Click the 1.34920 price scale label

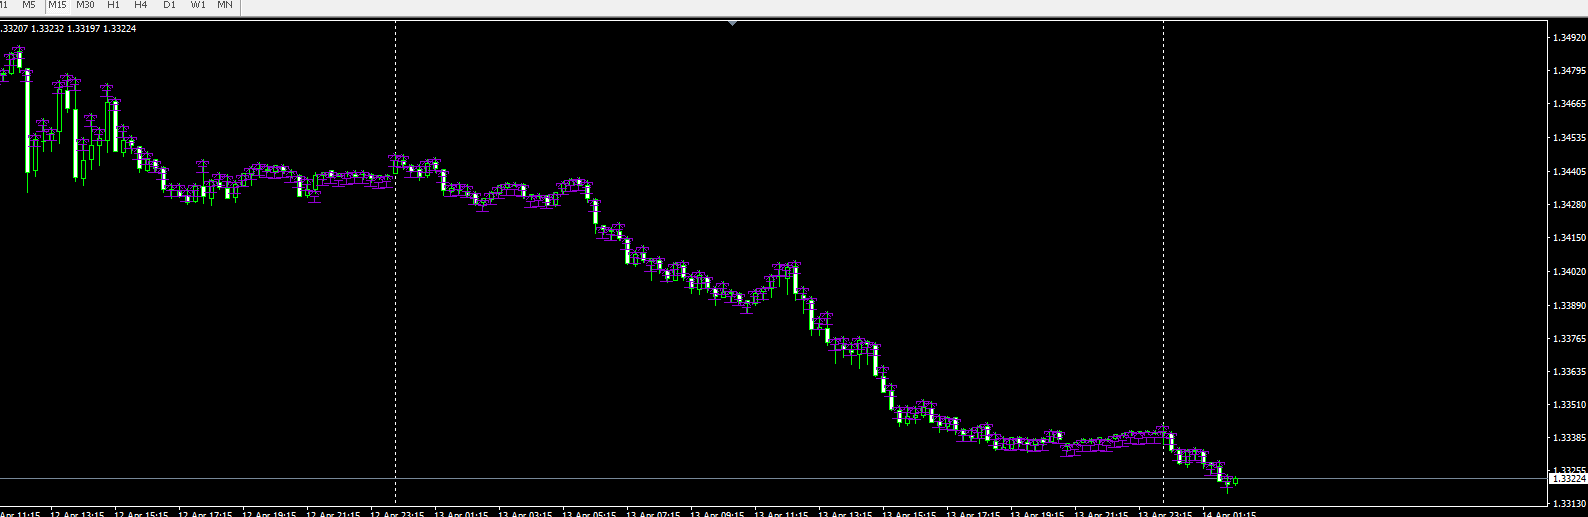pyautogui.click(x=1569, y=37)
